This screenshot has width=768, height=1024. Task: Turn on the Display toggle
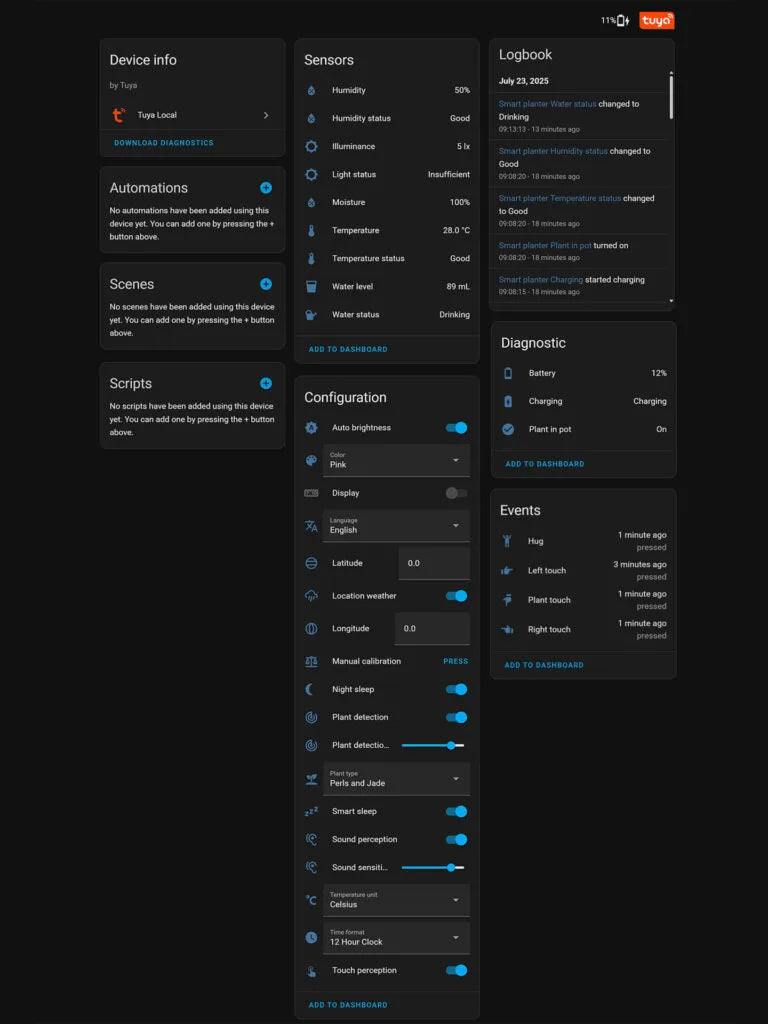coord(456,493)
